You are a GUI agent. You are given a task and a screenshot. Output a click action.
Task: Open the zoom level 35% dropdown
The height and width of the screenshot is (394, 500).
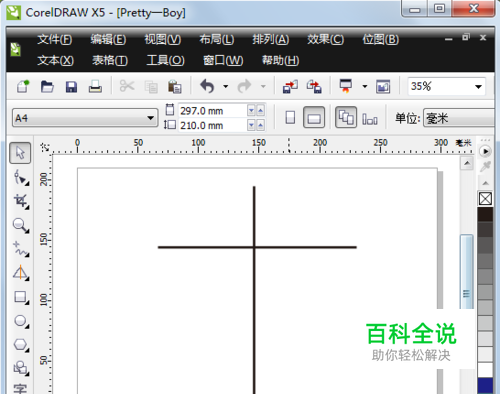[x=479, y=87]
